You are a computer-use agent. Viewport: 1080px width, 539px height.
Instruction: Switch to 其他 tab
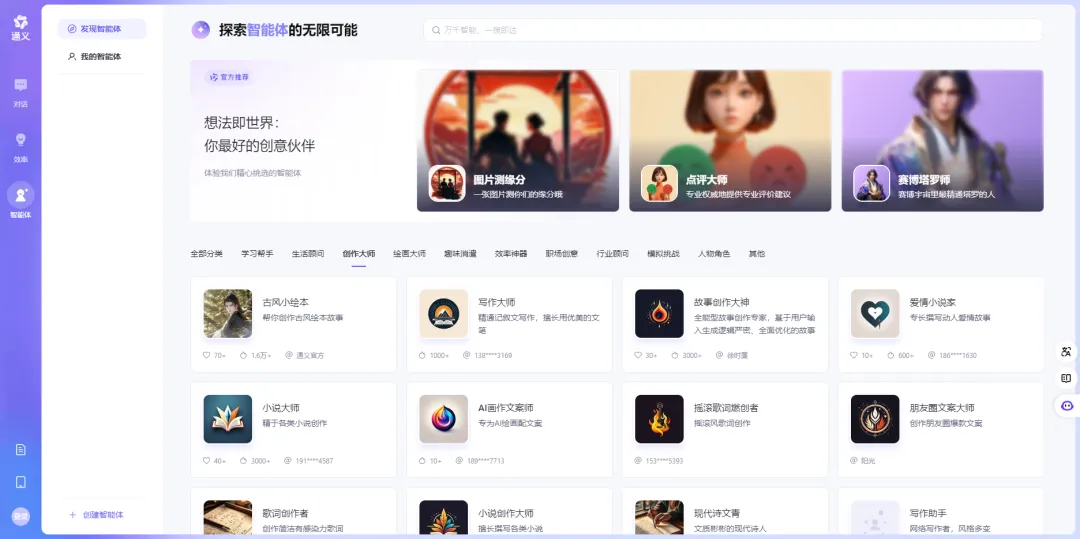point(756,254)
